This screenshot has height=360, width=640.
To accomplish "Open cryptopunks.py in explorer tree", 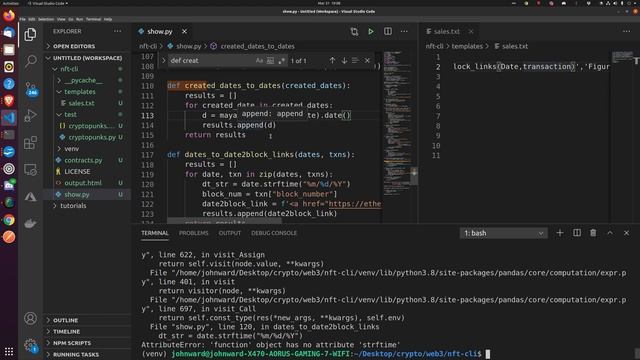I will (87, 138).
